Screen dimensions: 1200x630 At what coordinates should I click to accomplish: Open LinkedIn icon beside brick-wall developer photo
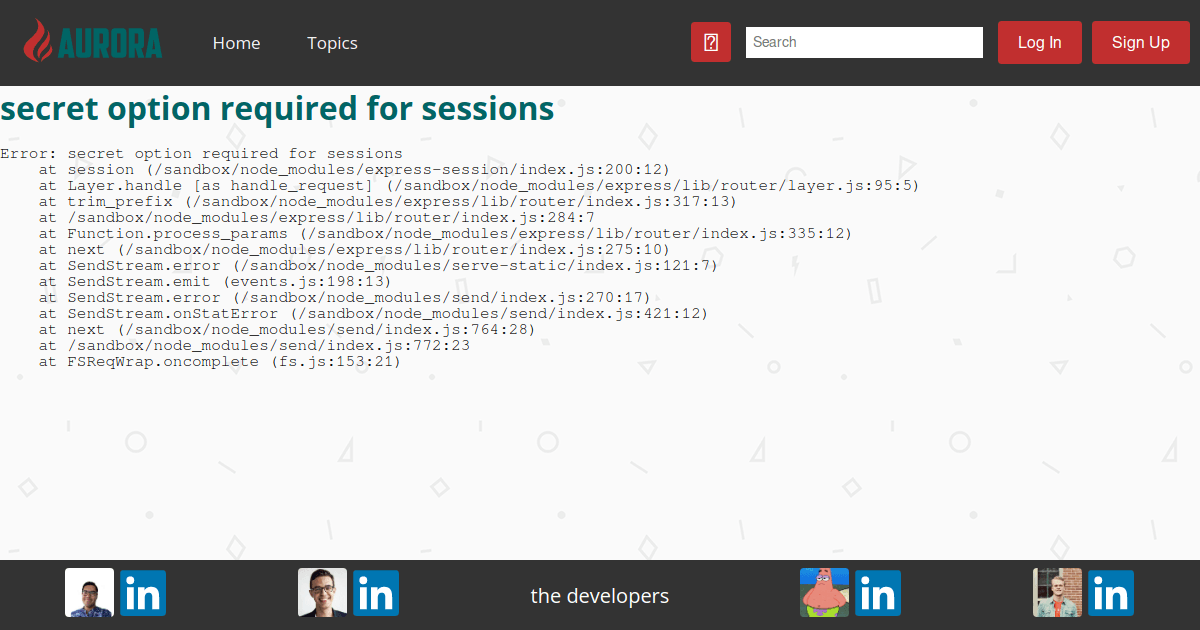(1111, 593)
